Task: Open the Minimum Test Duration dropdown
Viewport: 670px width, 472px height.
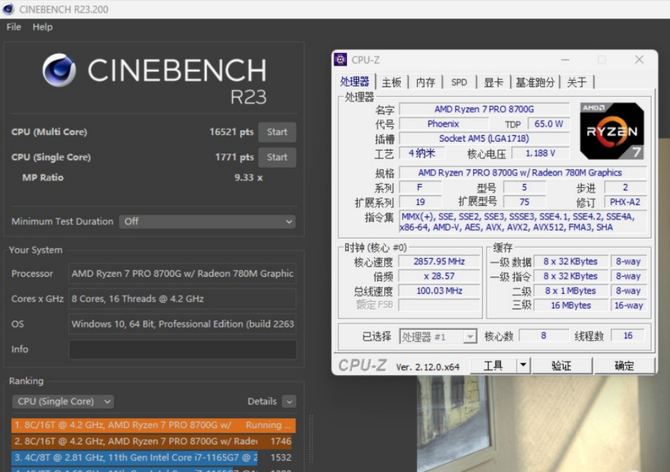Action: tap(208, 221)
